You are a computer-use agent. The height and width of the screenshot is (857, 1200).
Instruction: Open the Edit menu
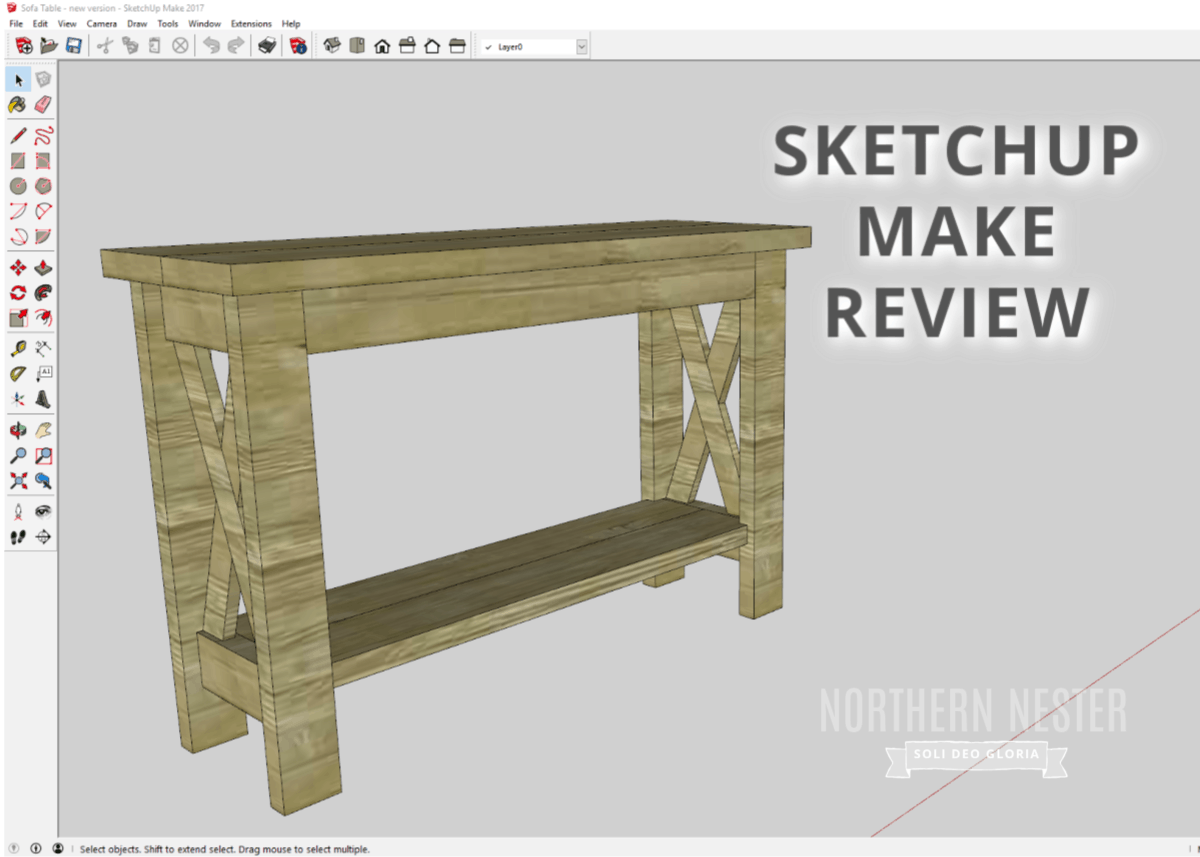(x=40, y=23)
